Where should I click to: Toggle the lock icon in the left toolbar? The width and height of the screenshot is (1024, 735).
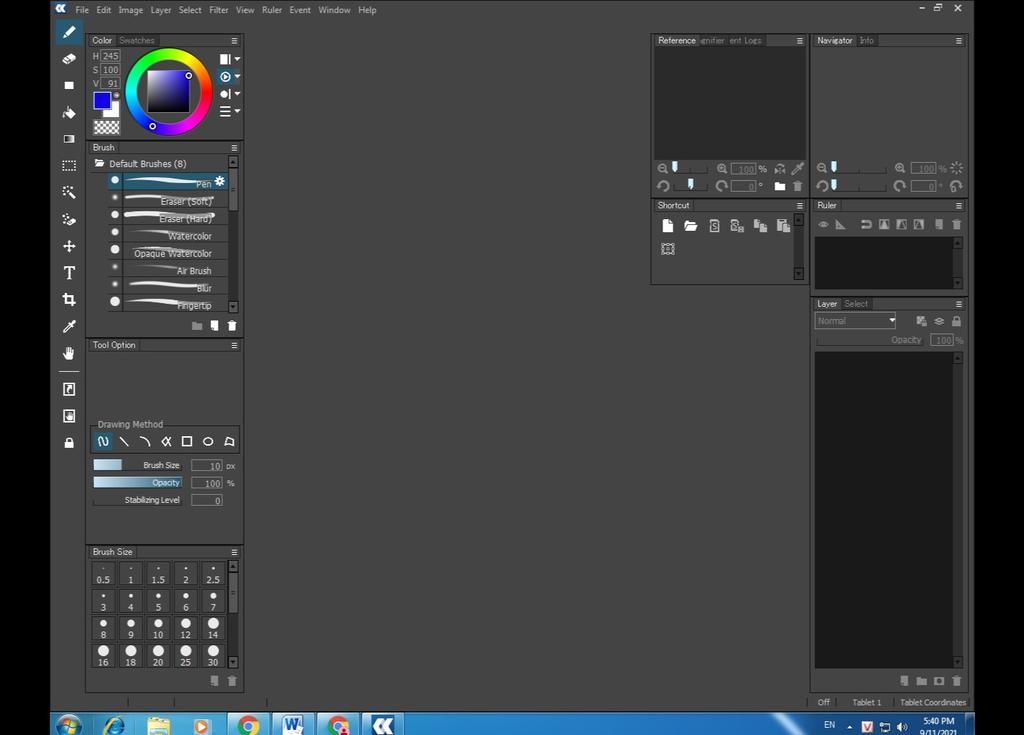pyautogui.click(x=69, y=443)
